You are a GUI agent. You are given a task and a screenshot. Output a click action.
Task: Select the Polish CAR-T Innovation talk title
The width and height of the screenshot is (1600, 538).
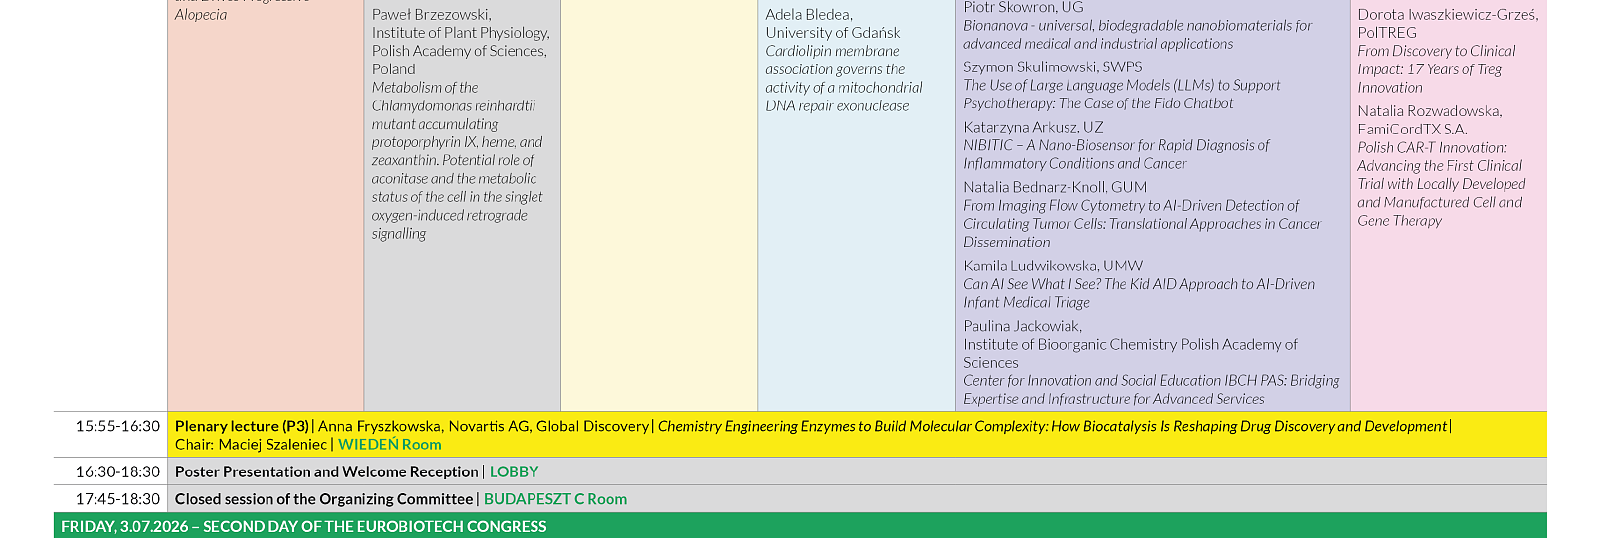(1441, 184)
